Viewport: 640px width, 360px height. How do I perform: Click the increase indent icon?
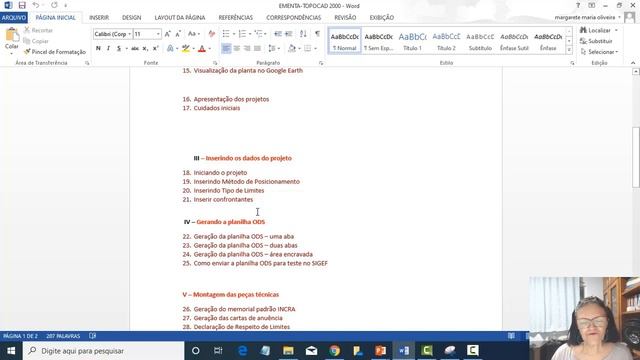pyautogui.click(x=289, y=34)
